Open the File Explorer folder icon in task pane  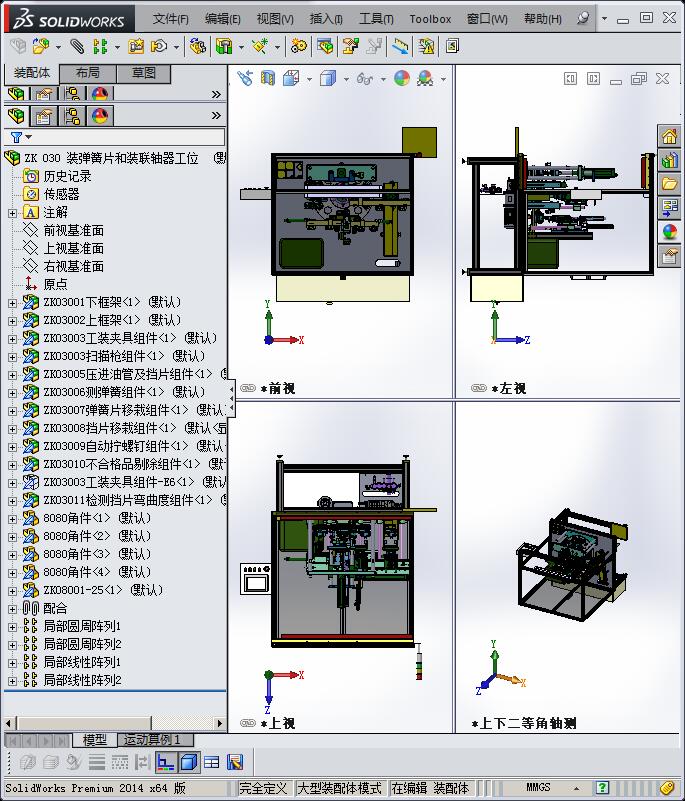point(669,184)
